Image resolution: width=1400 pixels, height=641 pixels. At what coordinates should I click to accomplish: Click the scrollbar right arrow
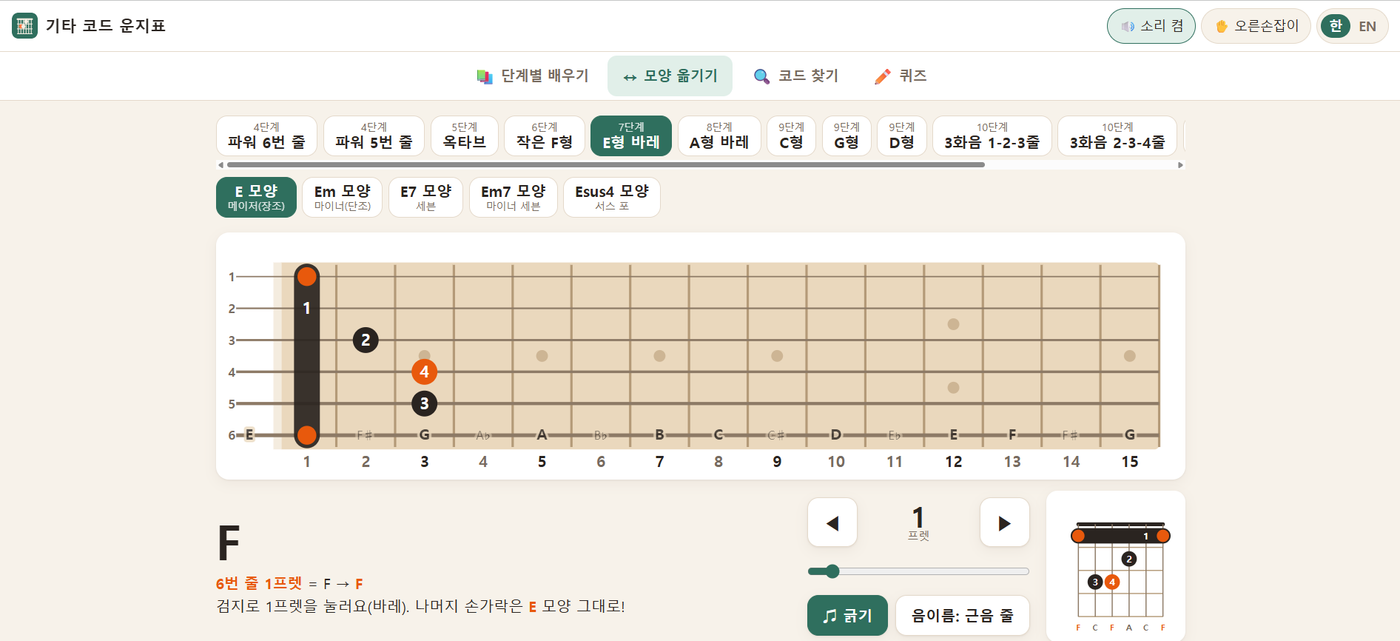coord(1180,164)
